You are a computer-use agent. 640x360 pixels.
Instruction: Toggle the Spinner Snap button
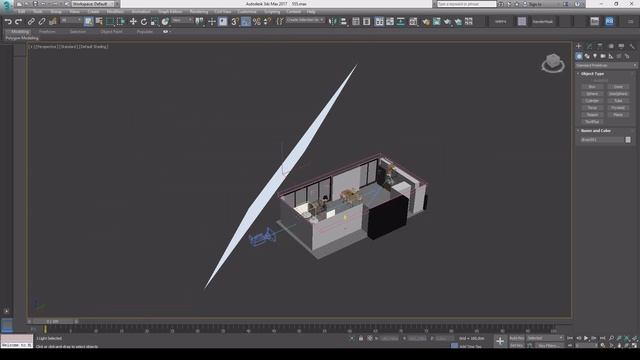tap(267, 22)
